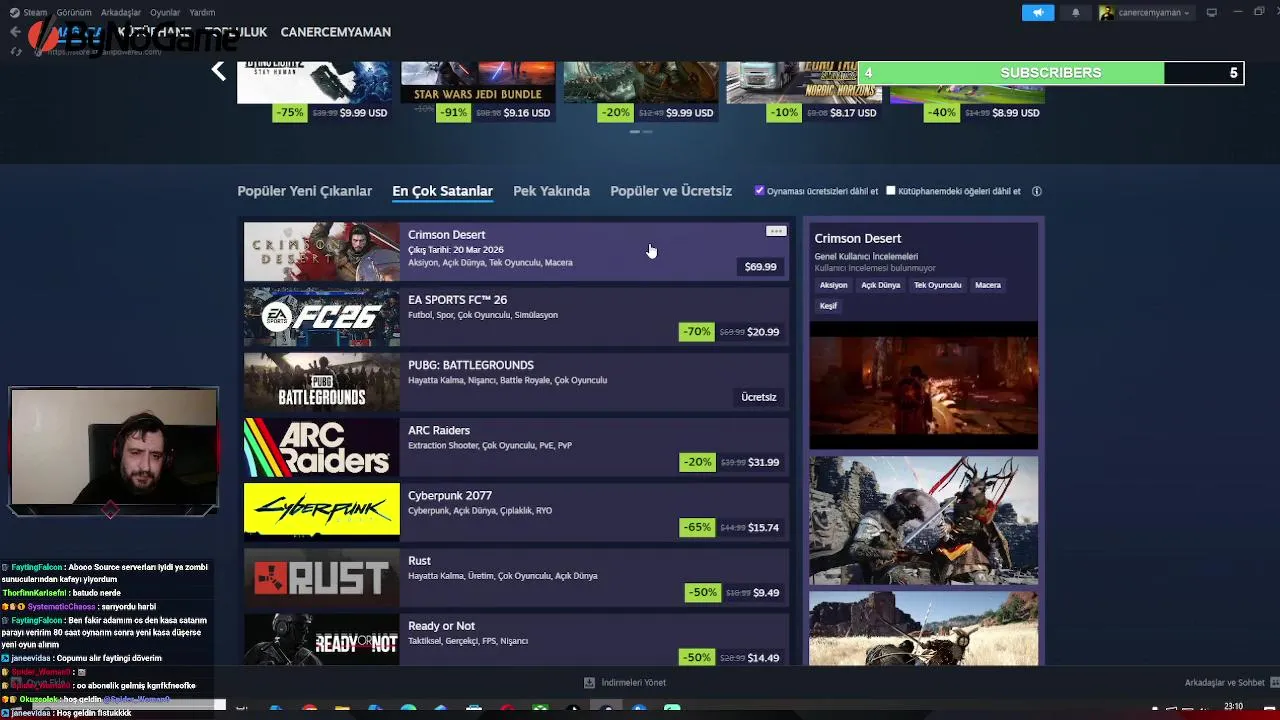Screen dimensions: 1280x720
Task: Open the Arkadaşlar menu
Action: [x=121, y=13]
